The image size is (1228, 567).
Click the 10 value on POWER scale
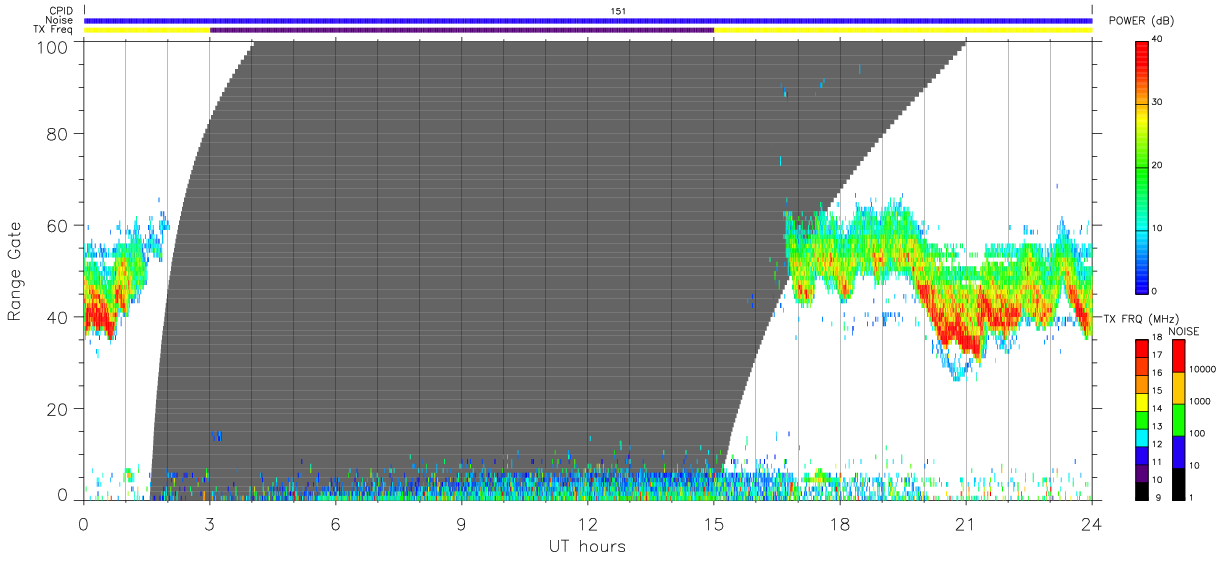click(1157, 228)
